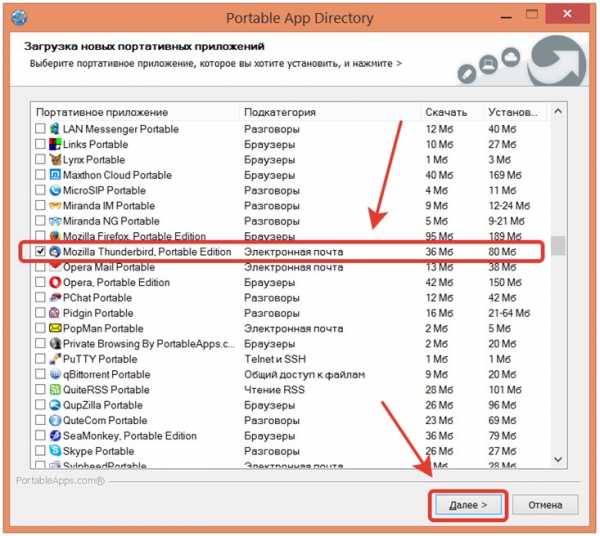Click the 21-64 Мб install size cell
Screen dimensions: 600x536
(x=509, y=313)
